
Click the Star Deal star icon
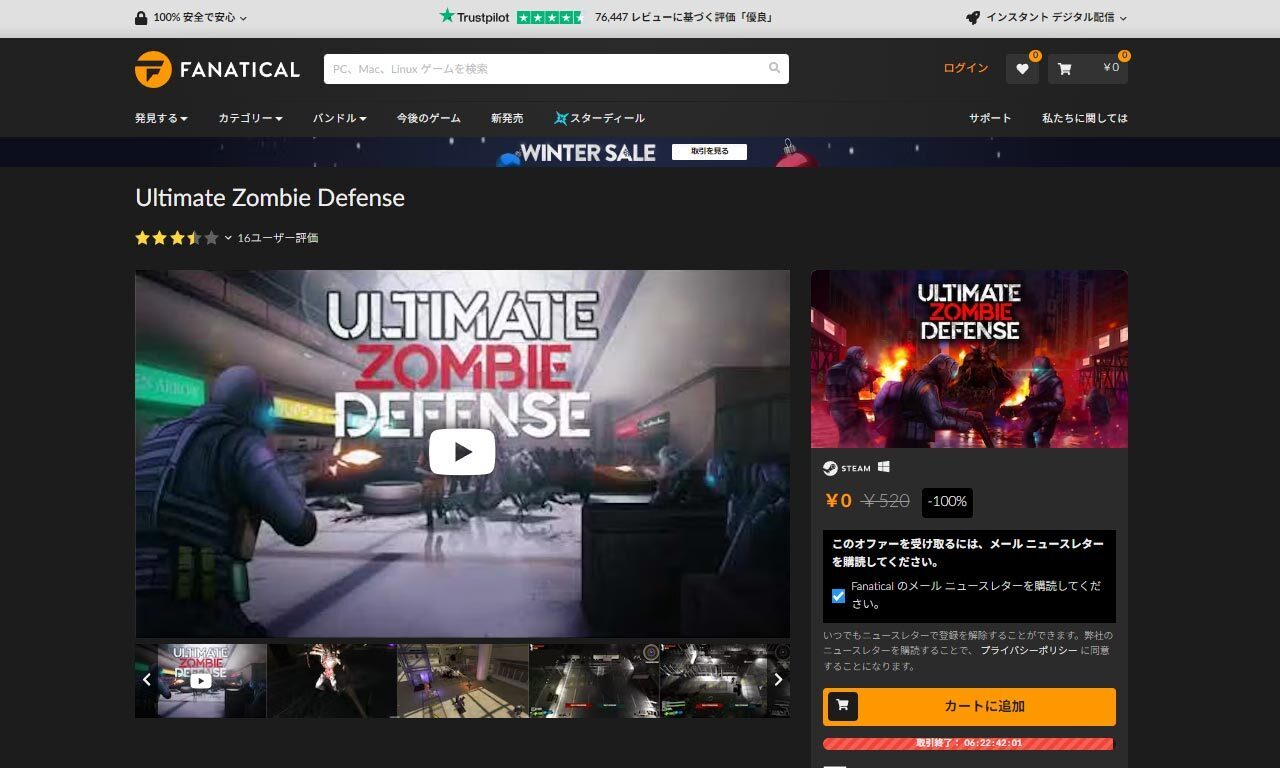click(x=561, y=118)
